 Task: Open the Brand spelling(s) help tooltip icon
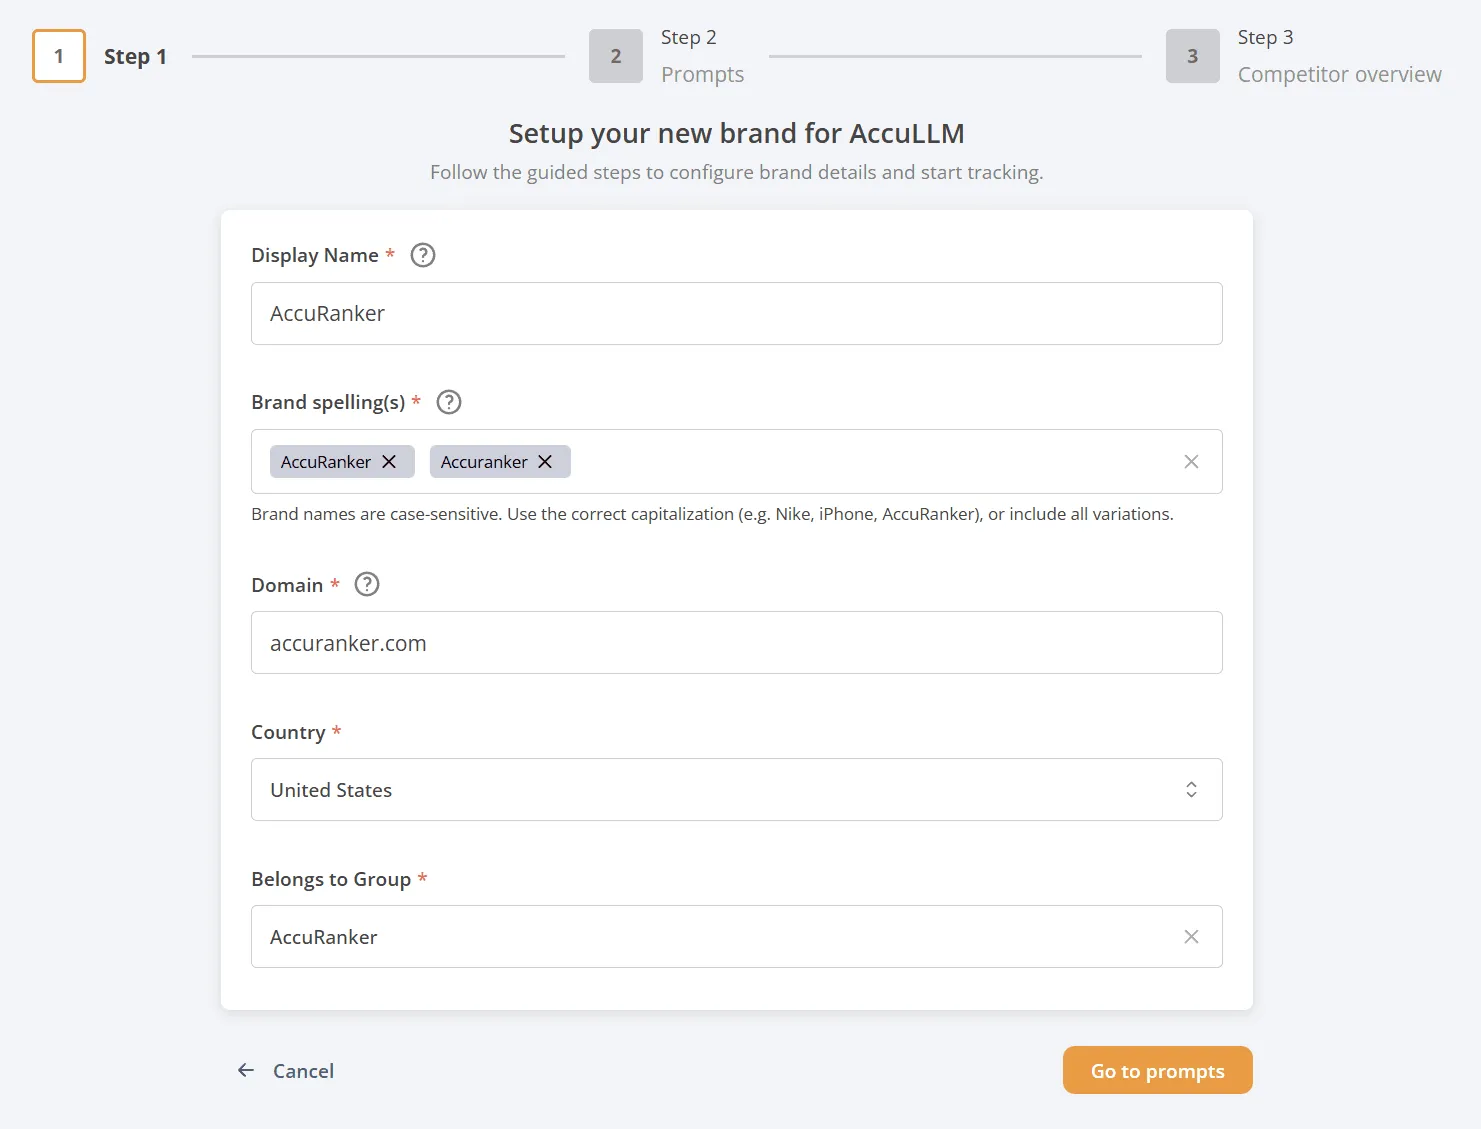coord(449,402)
